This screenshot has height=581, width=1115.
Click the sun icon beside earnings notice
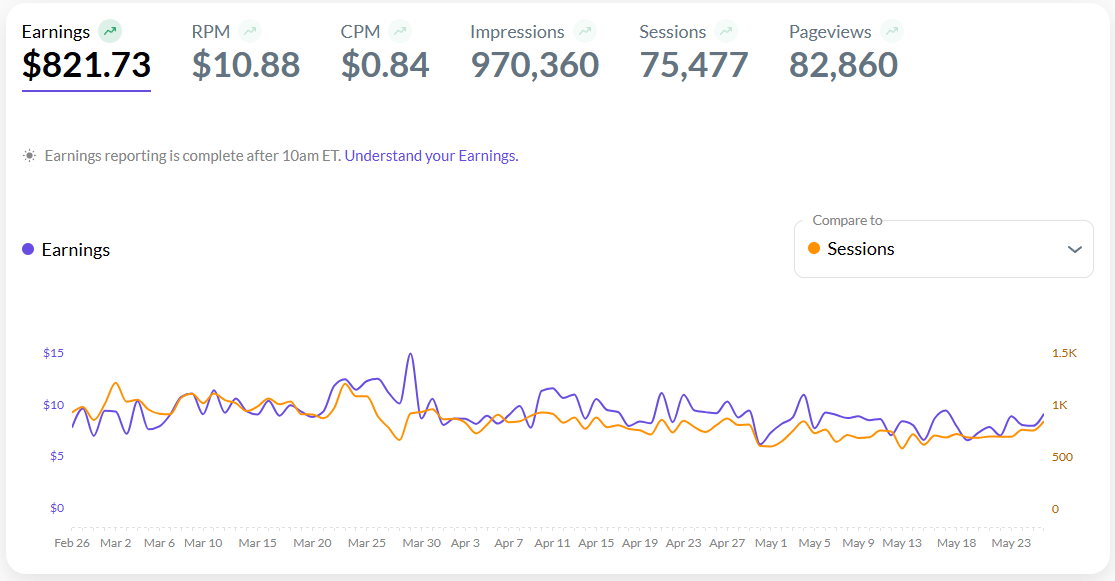30,156
